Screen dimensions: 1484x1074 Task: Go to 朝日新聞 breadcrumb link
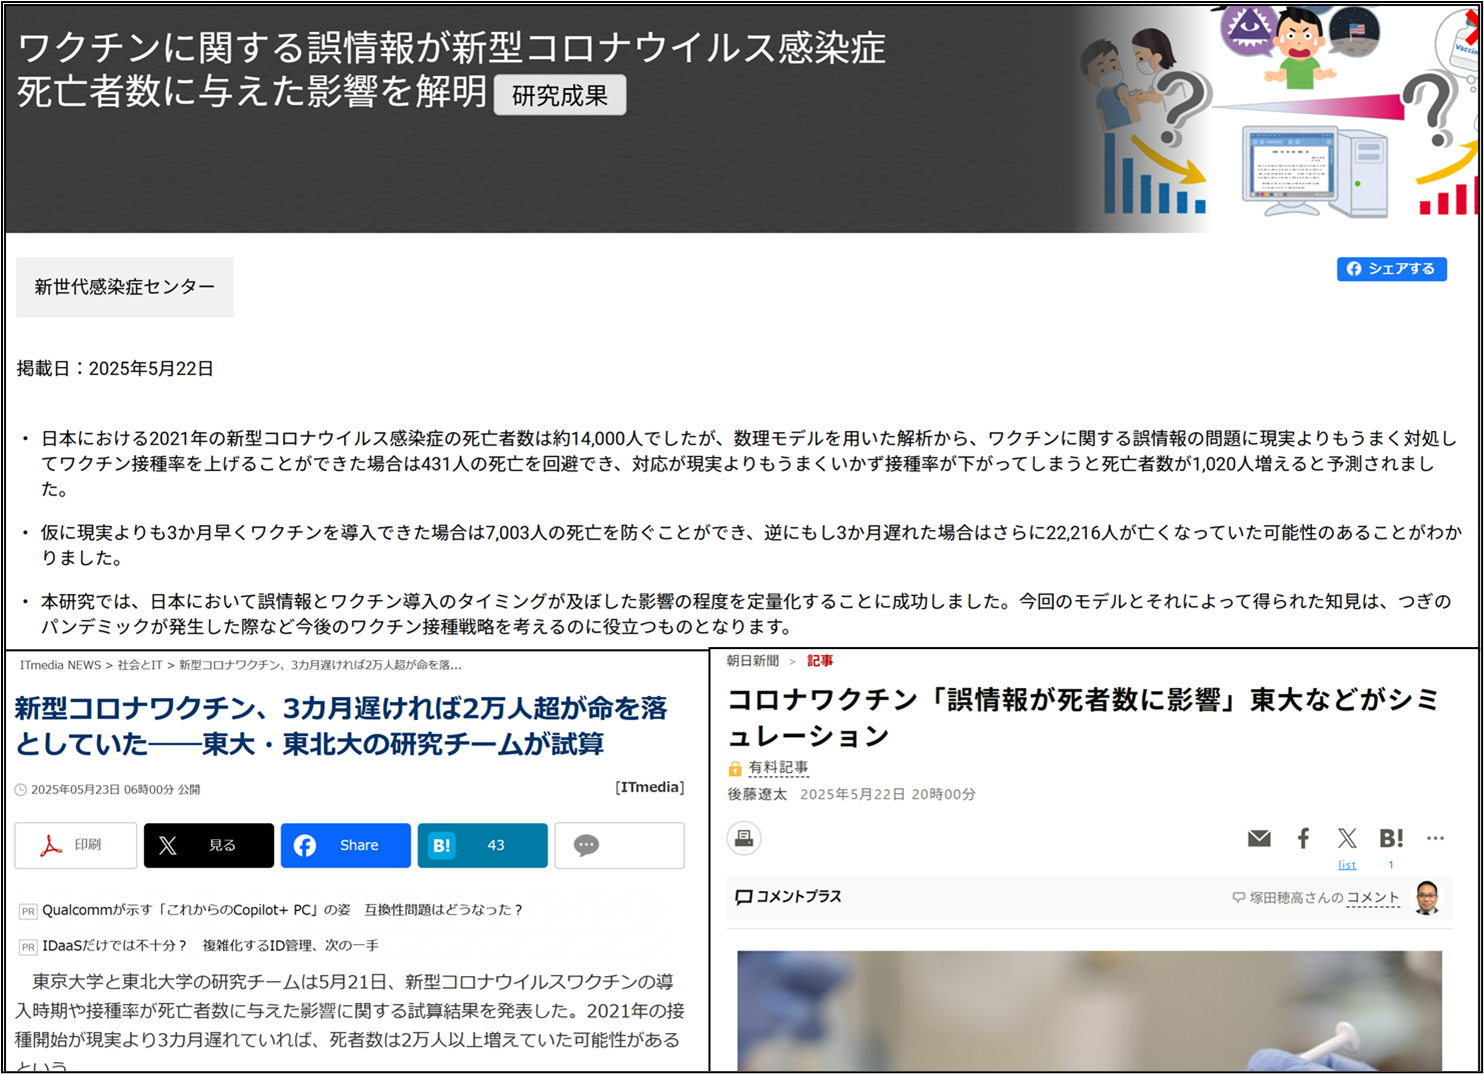pos(752,661)
